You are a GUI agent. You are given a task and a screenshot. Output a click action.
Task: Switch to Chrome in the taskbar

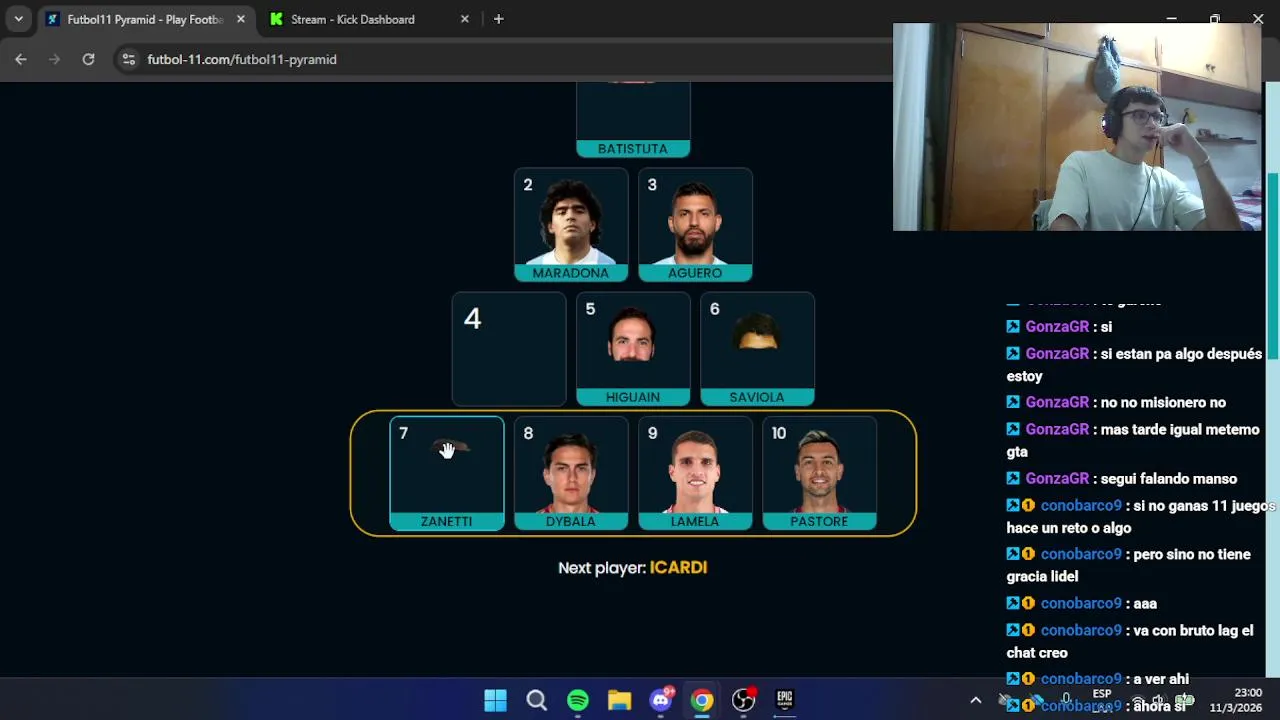tap(702, 700)
